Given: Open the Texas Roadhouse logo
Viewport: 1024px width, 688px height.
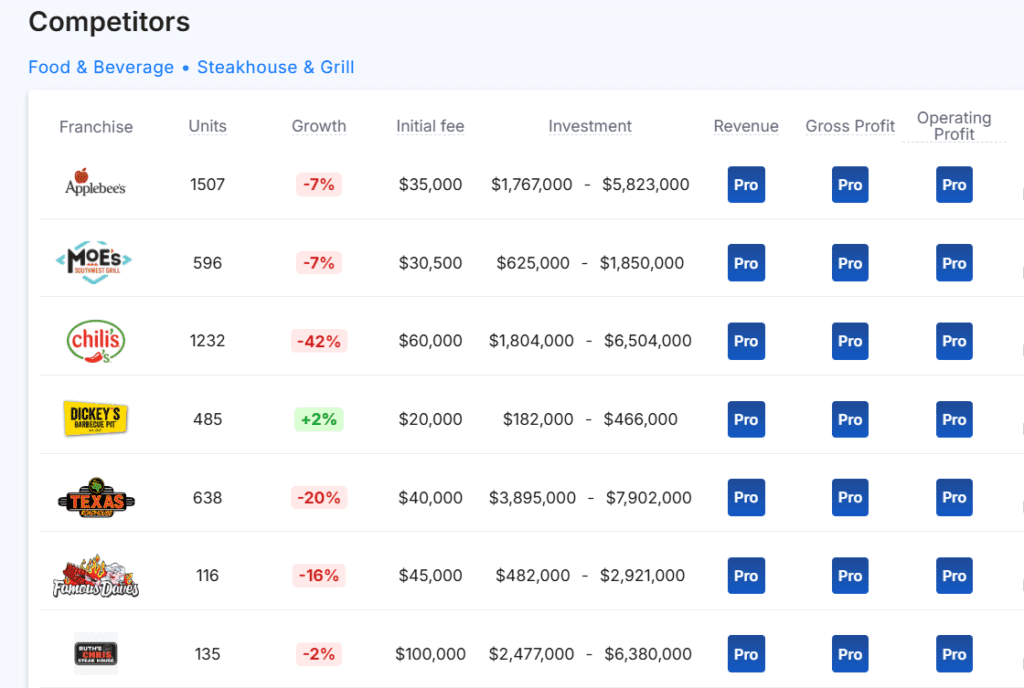Looking at the screenshot, I should click(x=96, y=497).
